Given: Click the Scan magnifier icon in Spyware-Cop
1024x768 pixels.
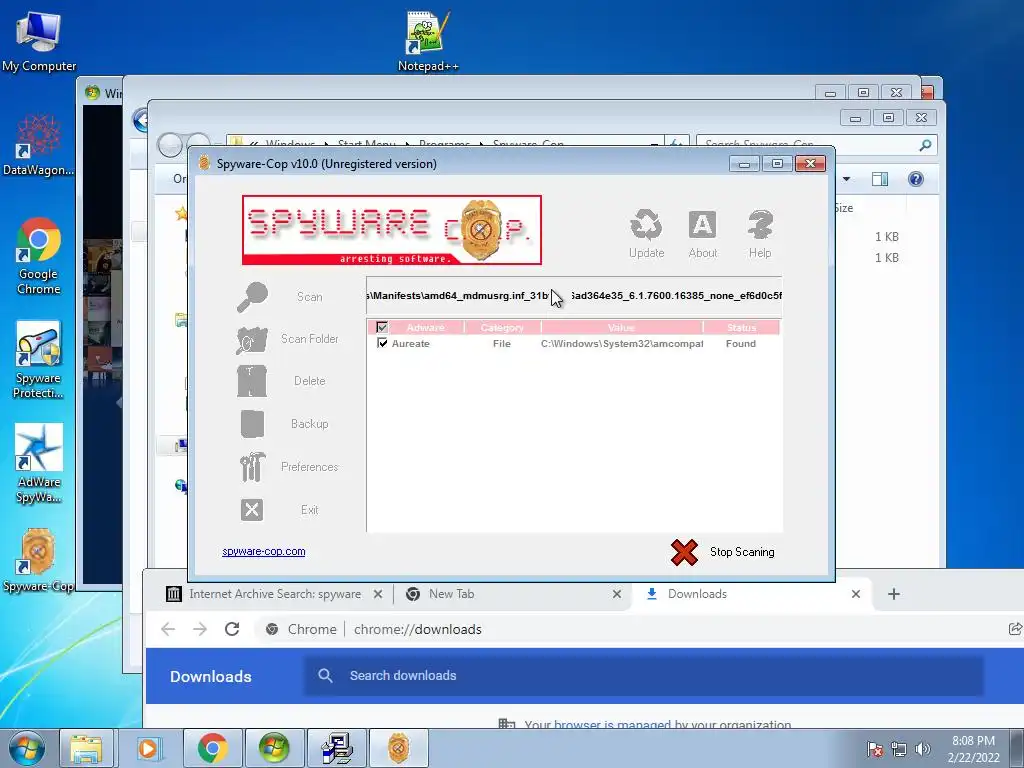Looking at the screenshot, I should (252, 297).
